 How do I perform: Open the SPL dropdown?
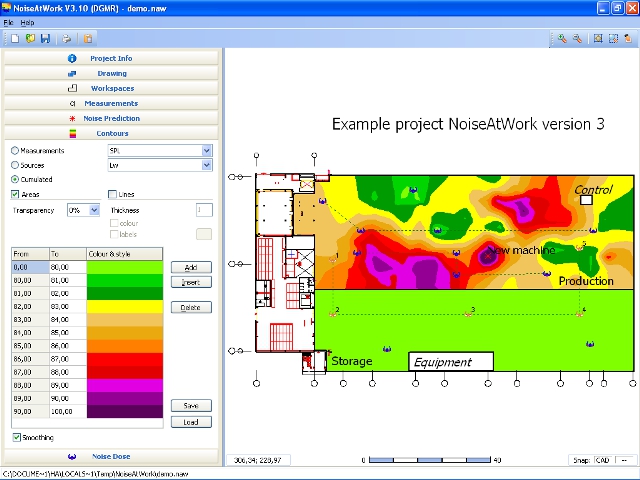coord(160,151)
